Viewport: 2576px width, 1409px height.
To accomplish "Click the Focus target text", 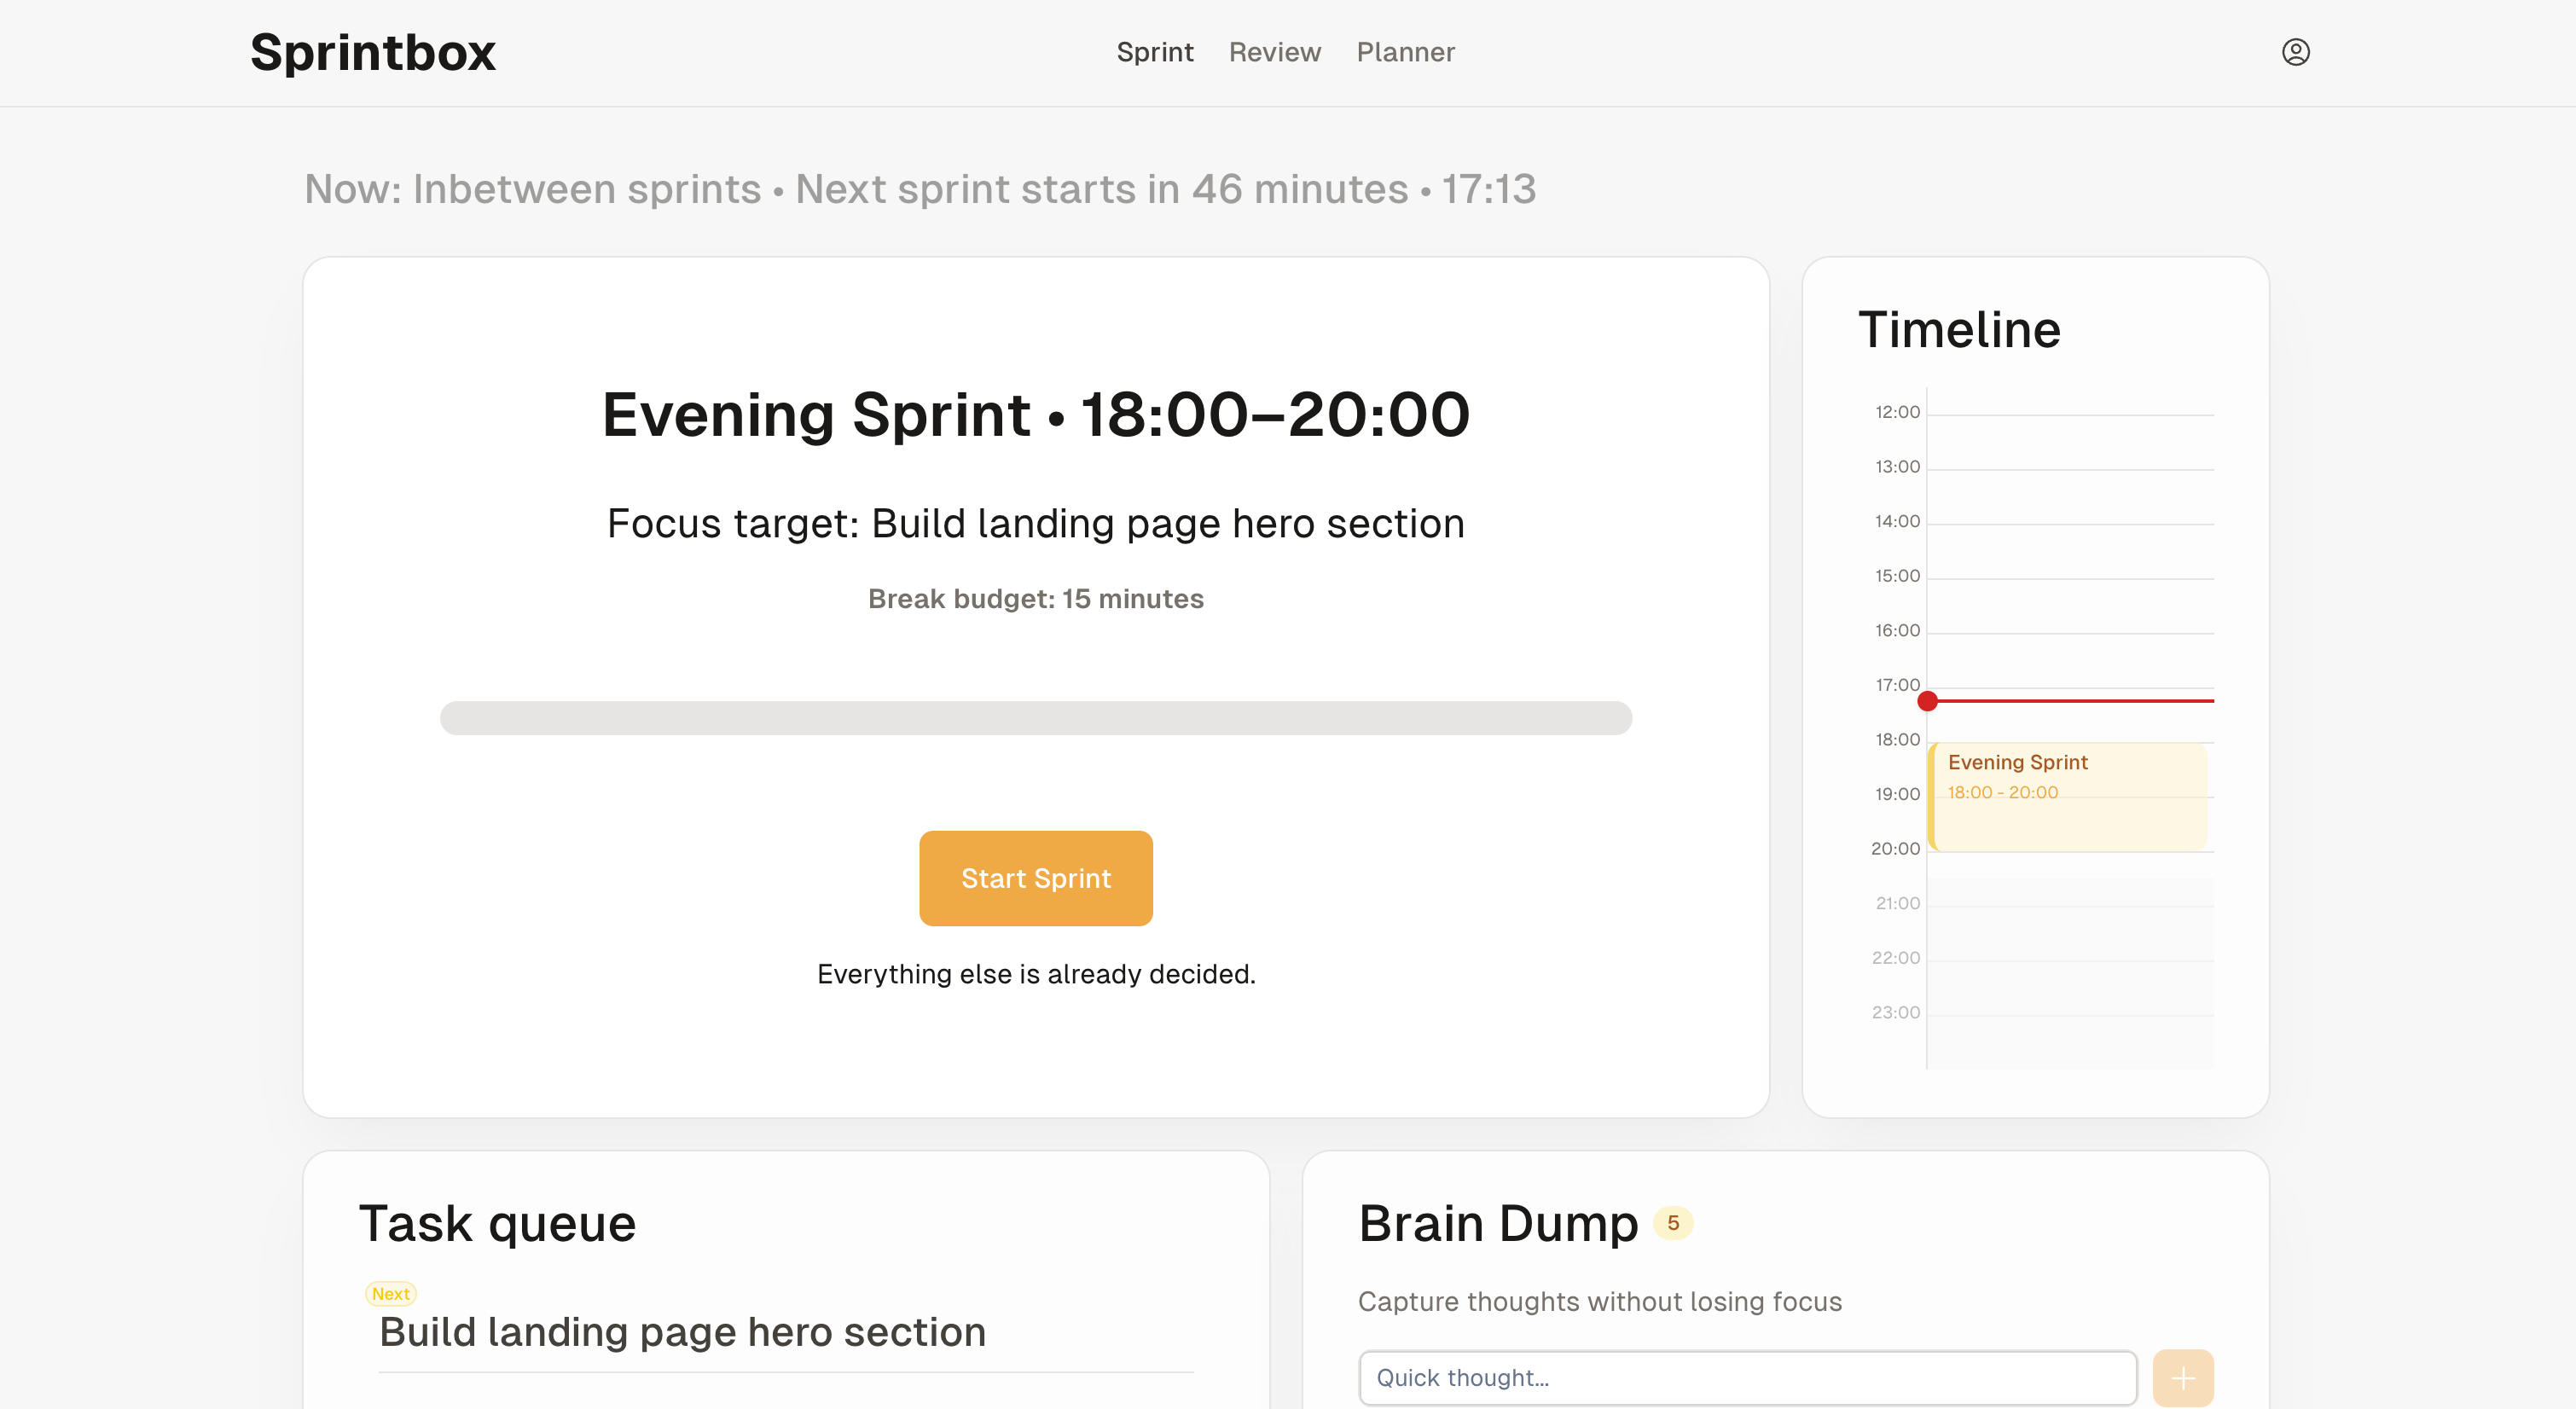I will click(x=1035, y=524).
